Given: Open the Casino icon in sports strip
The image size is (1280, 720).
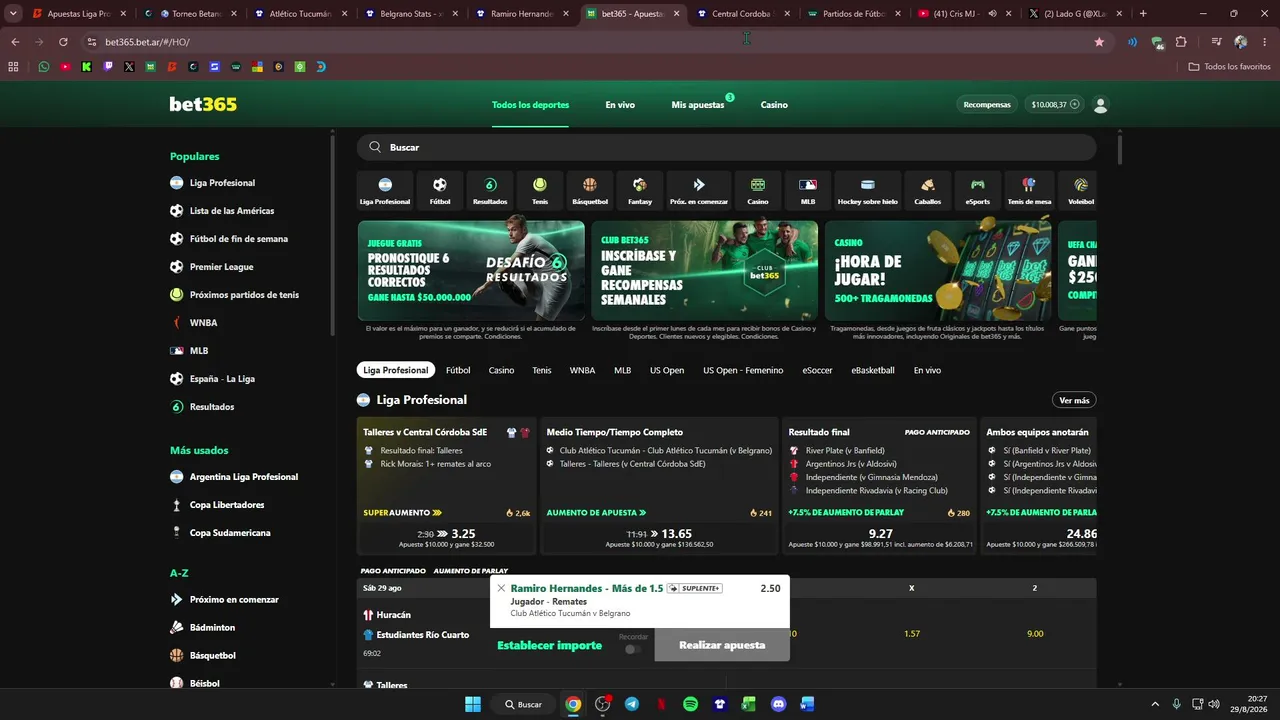Looking at the screenshot, I should (x=758, y=190).
